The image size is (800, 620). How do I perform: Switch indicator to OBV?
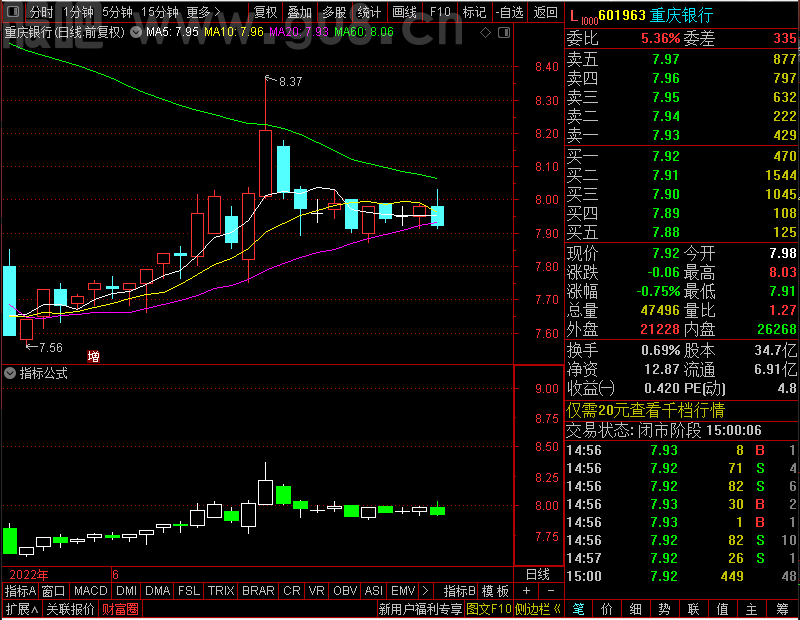pyautogui.click(x=345, y=591)
